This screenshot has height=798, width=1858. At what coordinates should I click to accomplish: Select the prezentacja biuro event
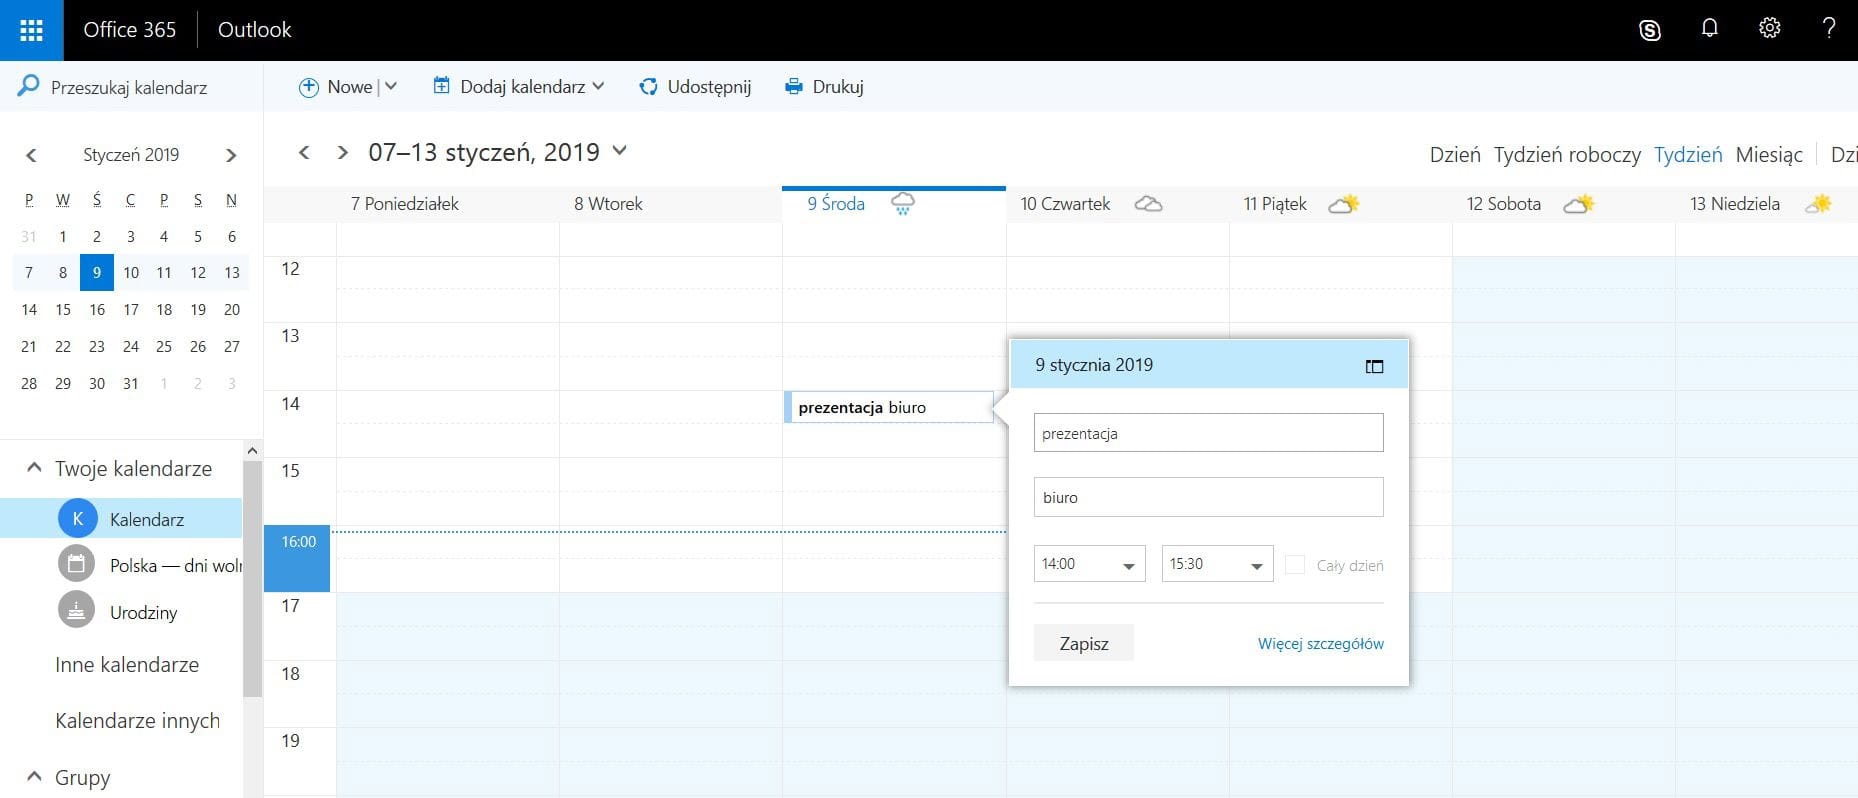(x=888, y=407)
